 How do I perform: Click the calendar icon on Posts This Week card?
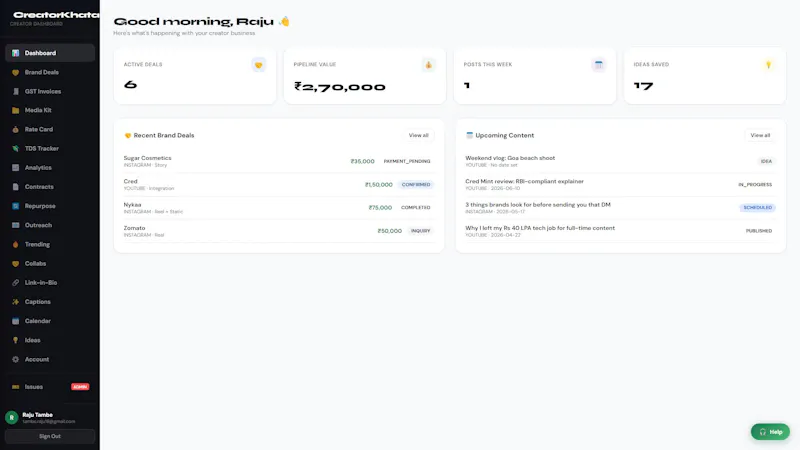coord(598,65)
